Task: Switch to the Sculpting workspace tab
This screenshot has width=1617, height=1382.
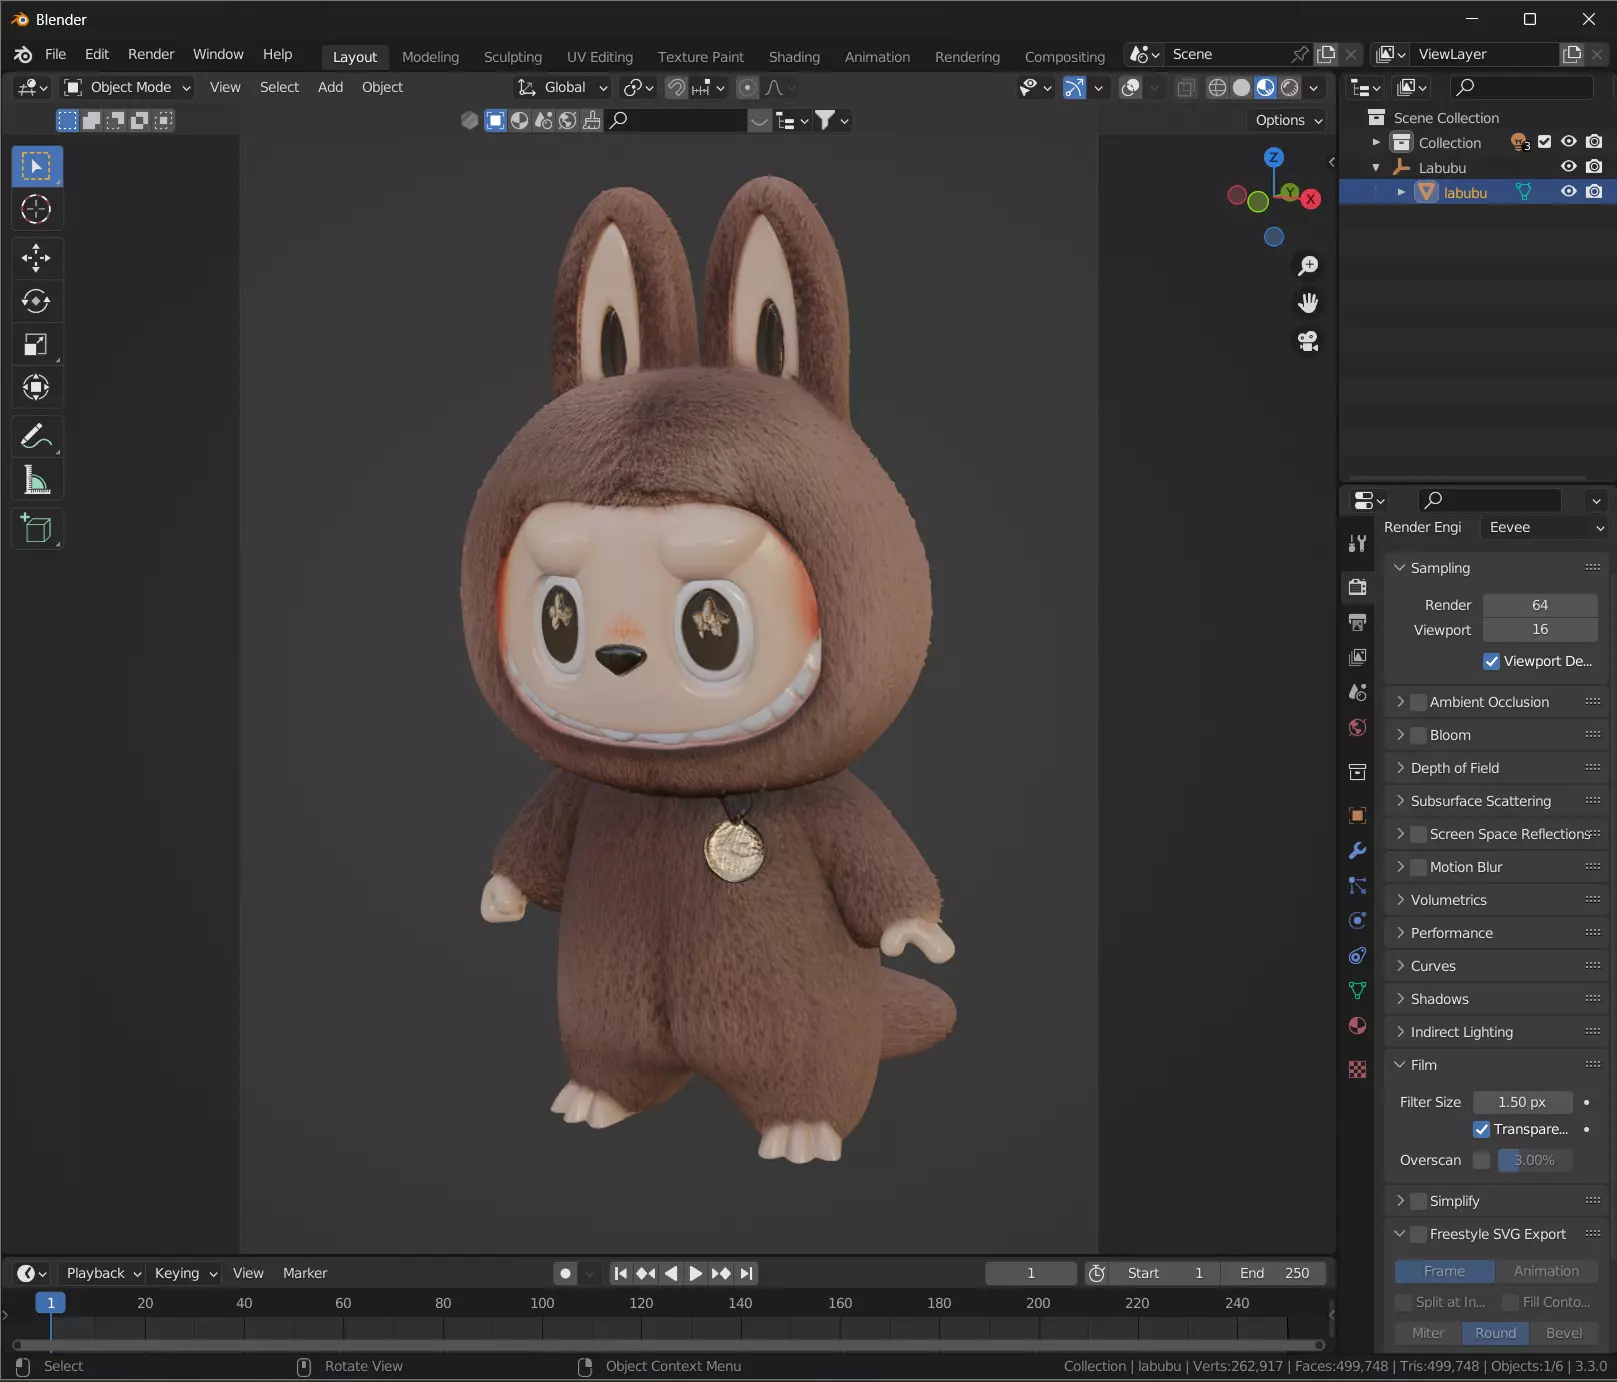Action: tap(513, 57)
